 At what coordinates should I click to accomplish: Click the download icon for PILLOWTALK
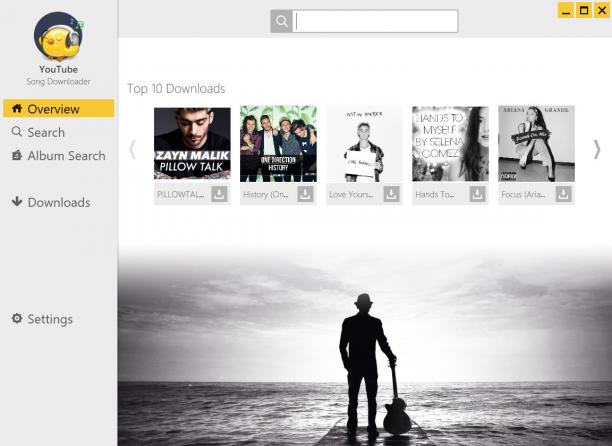click(219, 194)
